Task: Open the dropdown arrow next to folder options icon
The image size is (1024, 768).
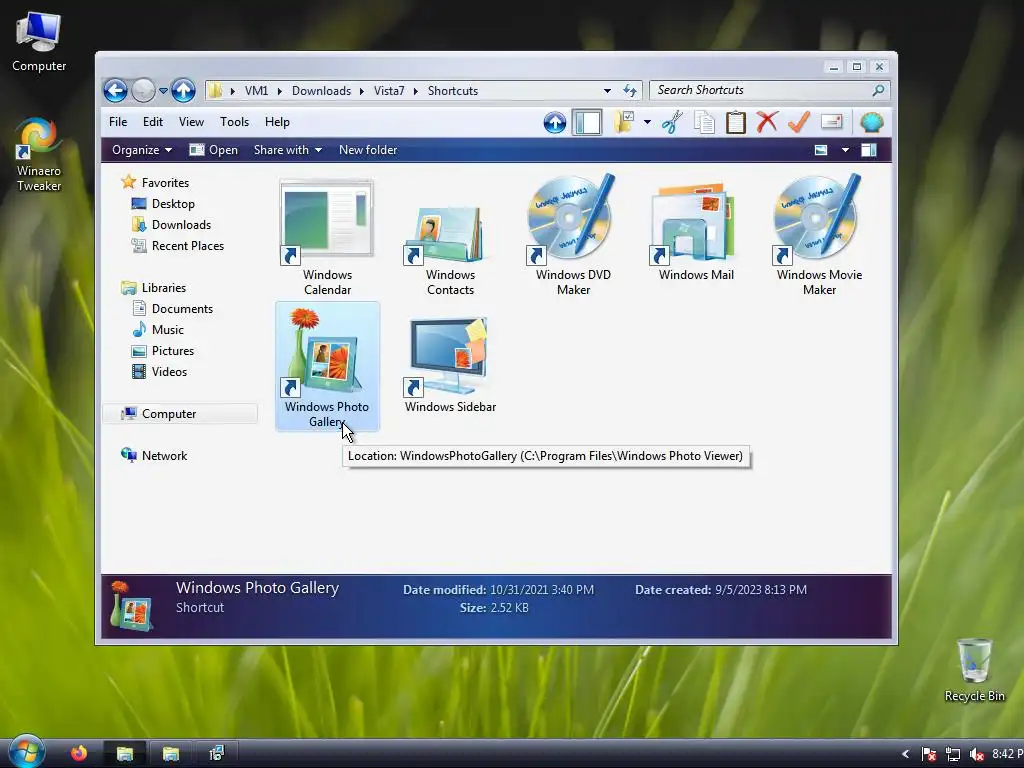Action: [x=647, y=122]
